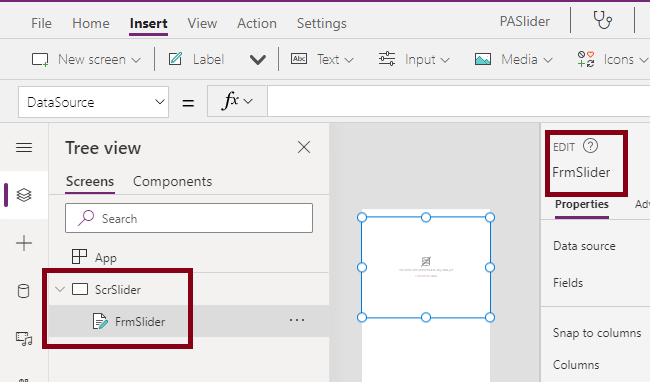Click the FrmSlider form icon in tree
Screen dimensions: 650x382
click(100, 321)
